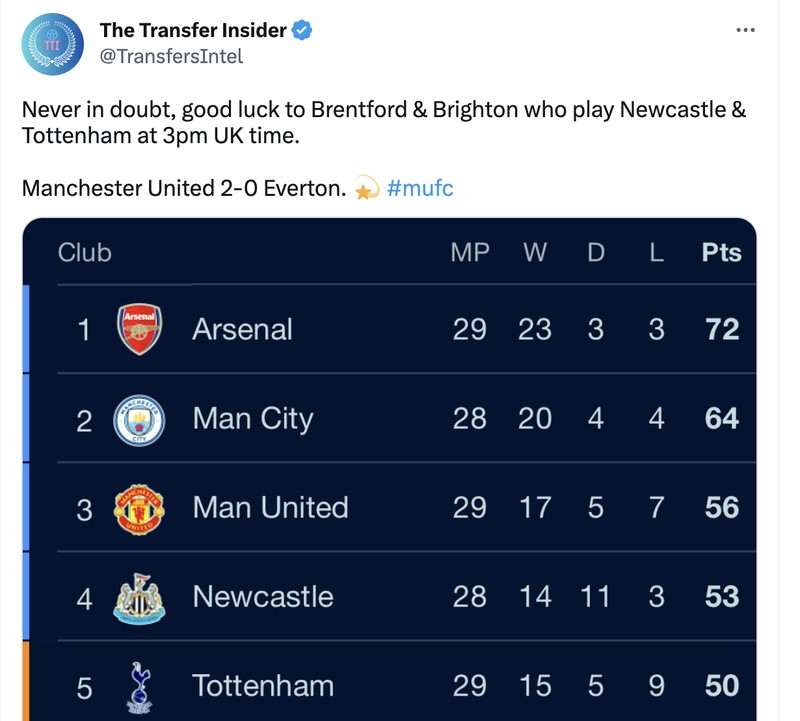
Task: Click The Transfer Insider profile avatar
Action: (x=53, y=44)
